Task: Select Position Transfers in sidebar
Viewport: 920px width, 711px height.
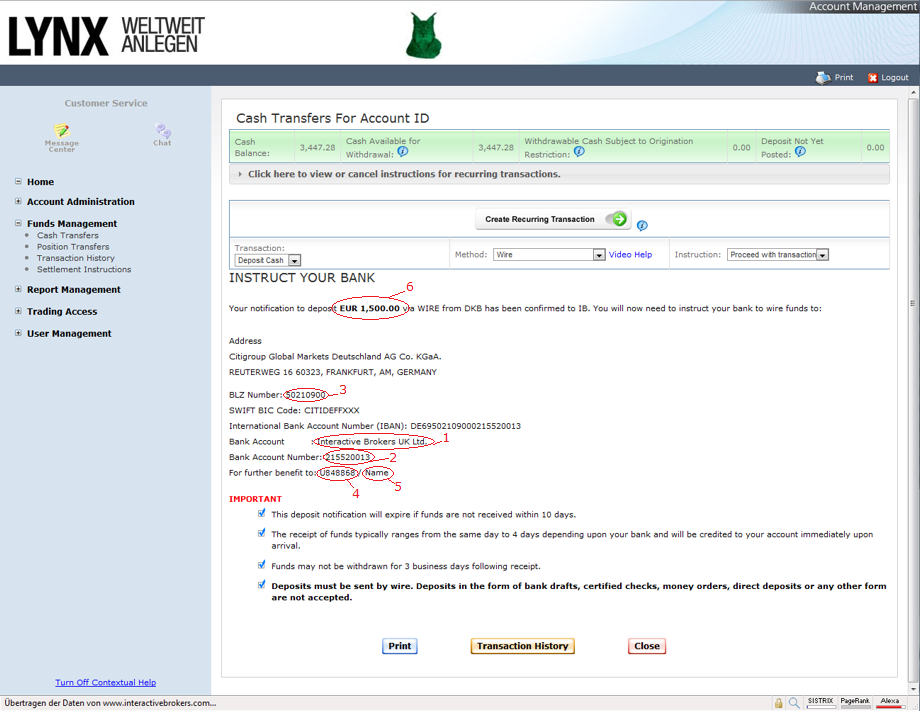Action: tap(73, 246)
